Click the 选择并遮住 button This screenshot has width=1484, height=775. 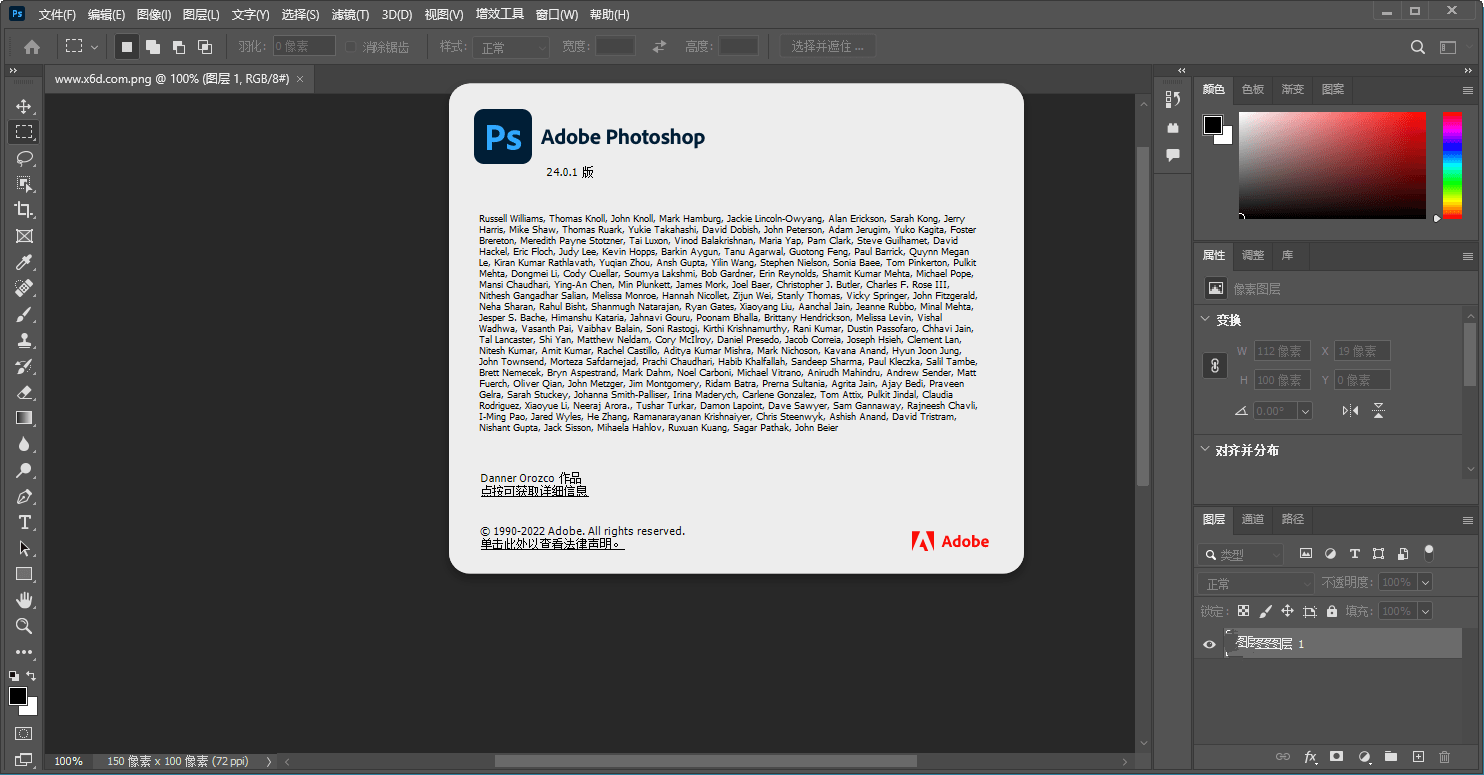click(x=828, y=46)
